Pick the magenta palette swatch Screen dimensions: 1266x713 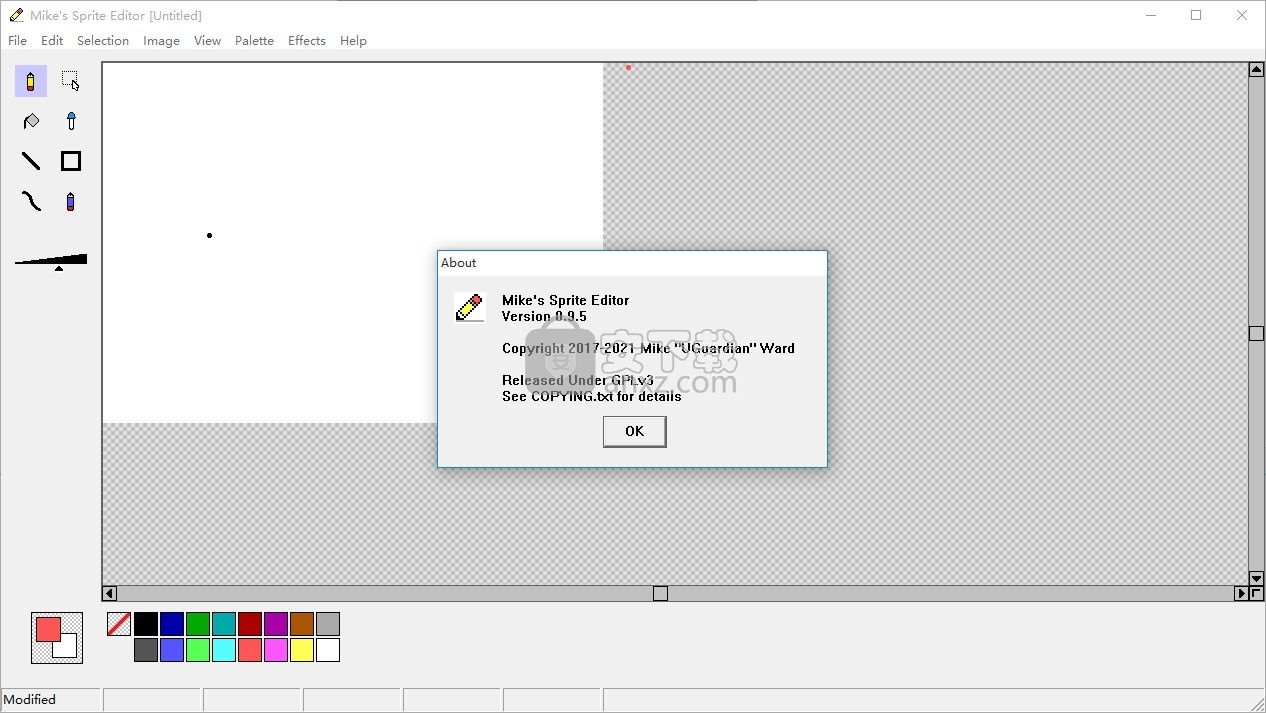[276, 650]
